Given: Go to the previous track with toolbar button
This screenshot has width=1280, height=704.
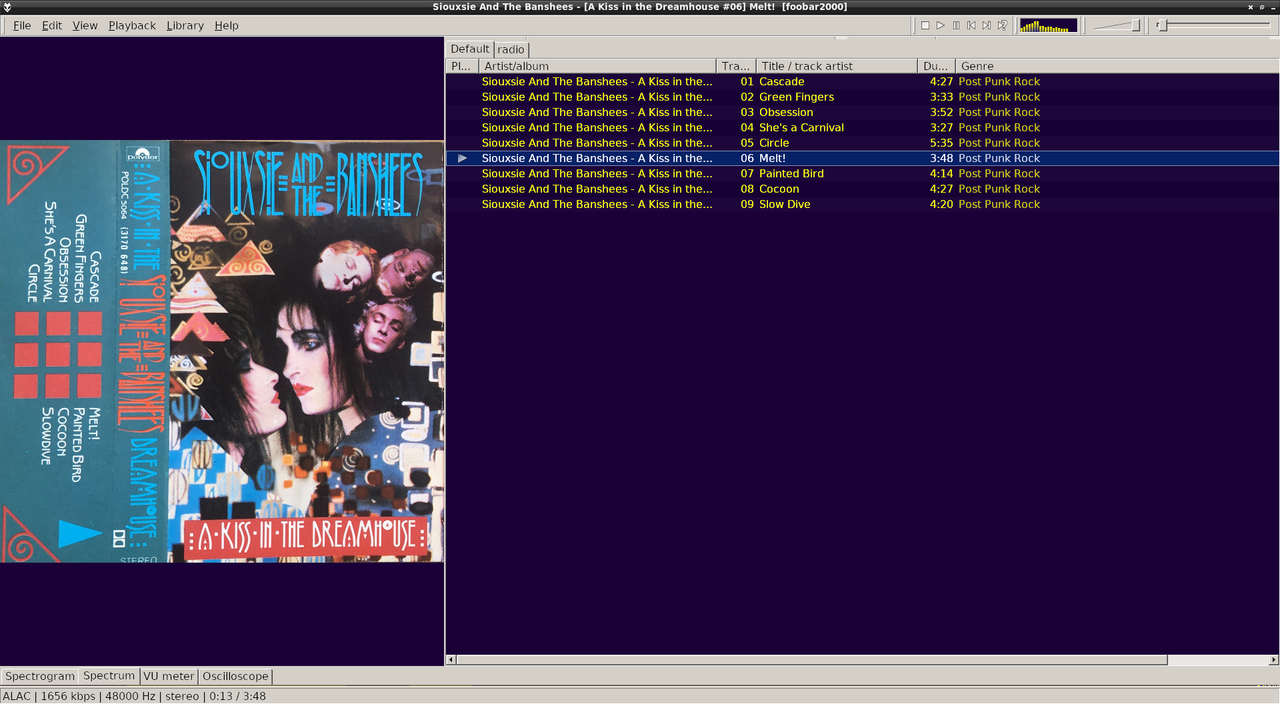Looking at the screenshot, I should 971,25.
